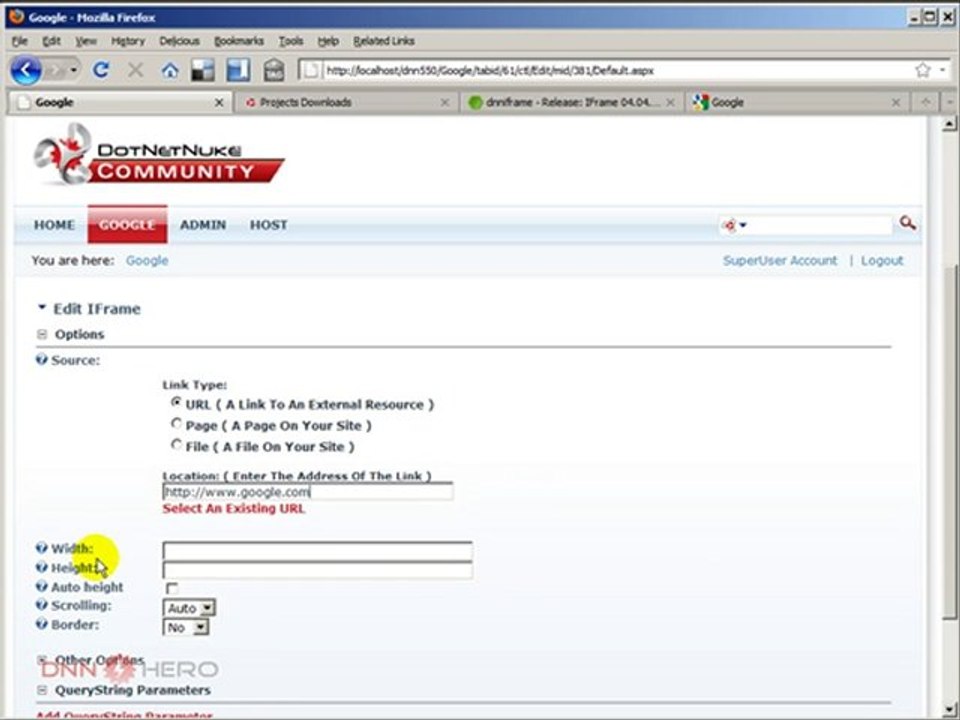The width and height of the screenshot is (960, 720).
Task: Click the Height input field
Action: [x=317, y=570]
